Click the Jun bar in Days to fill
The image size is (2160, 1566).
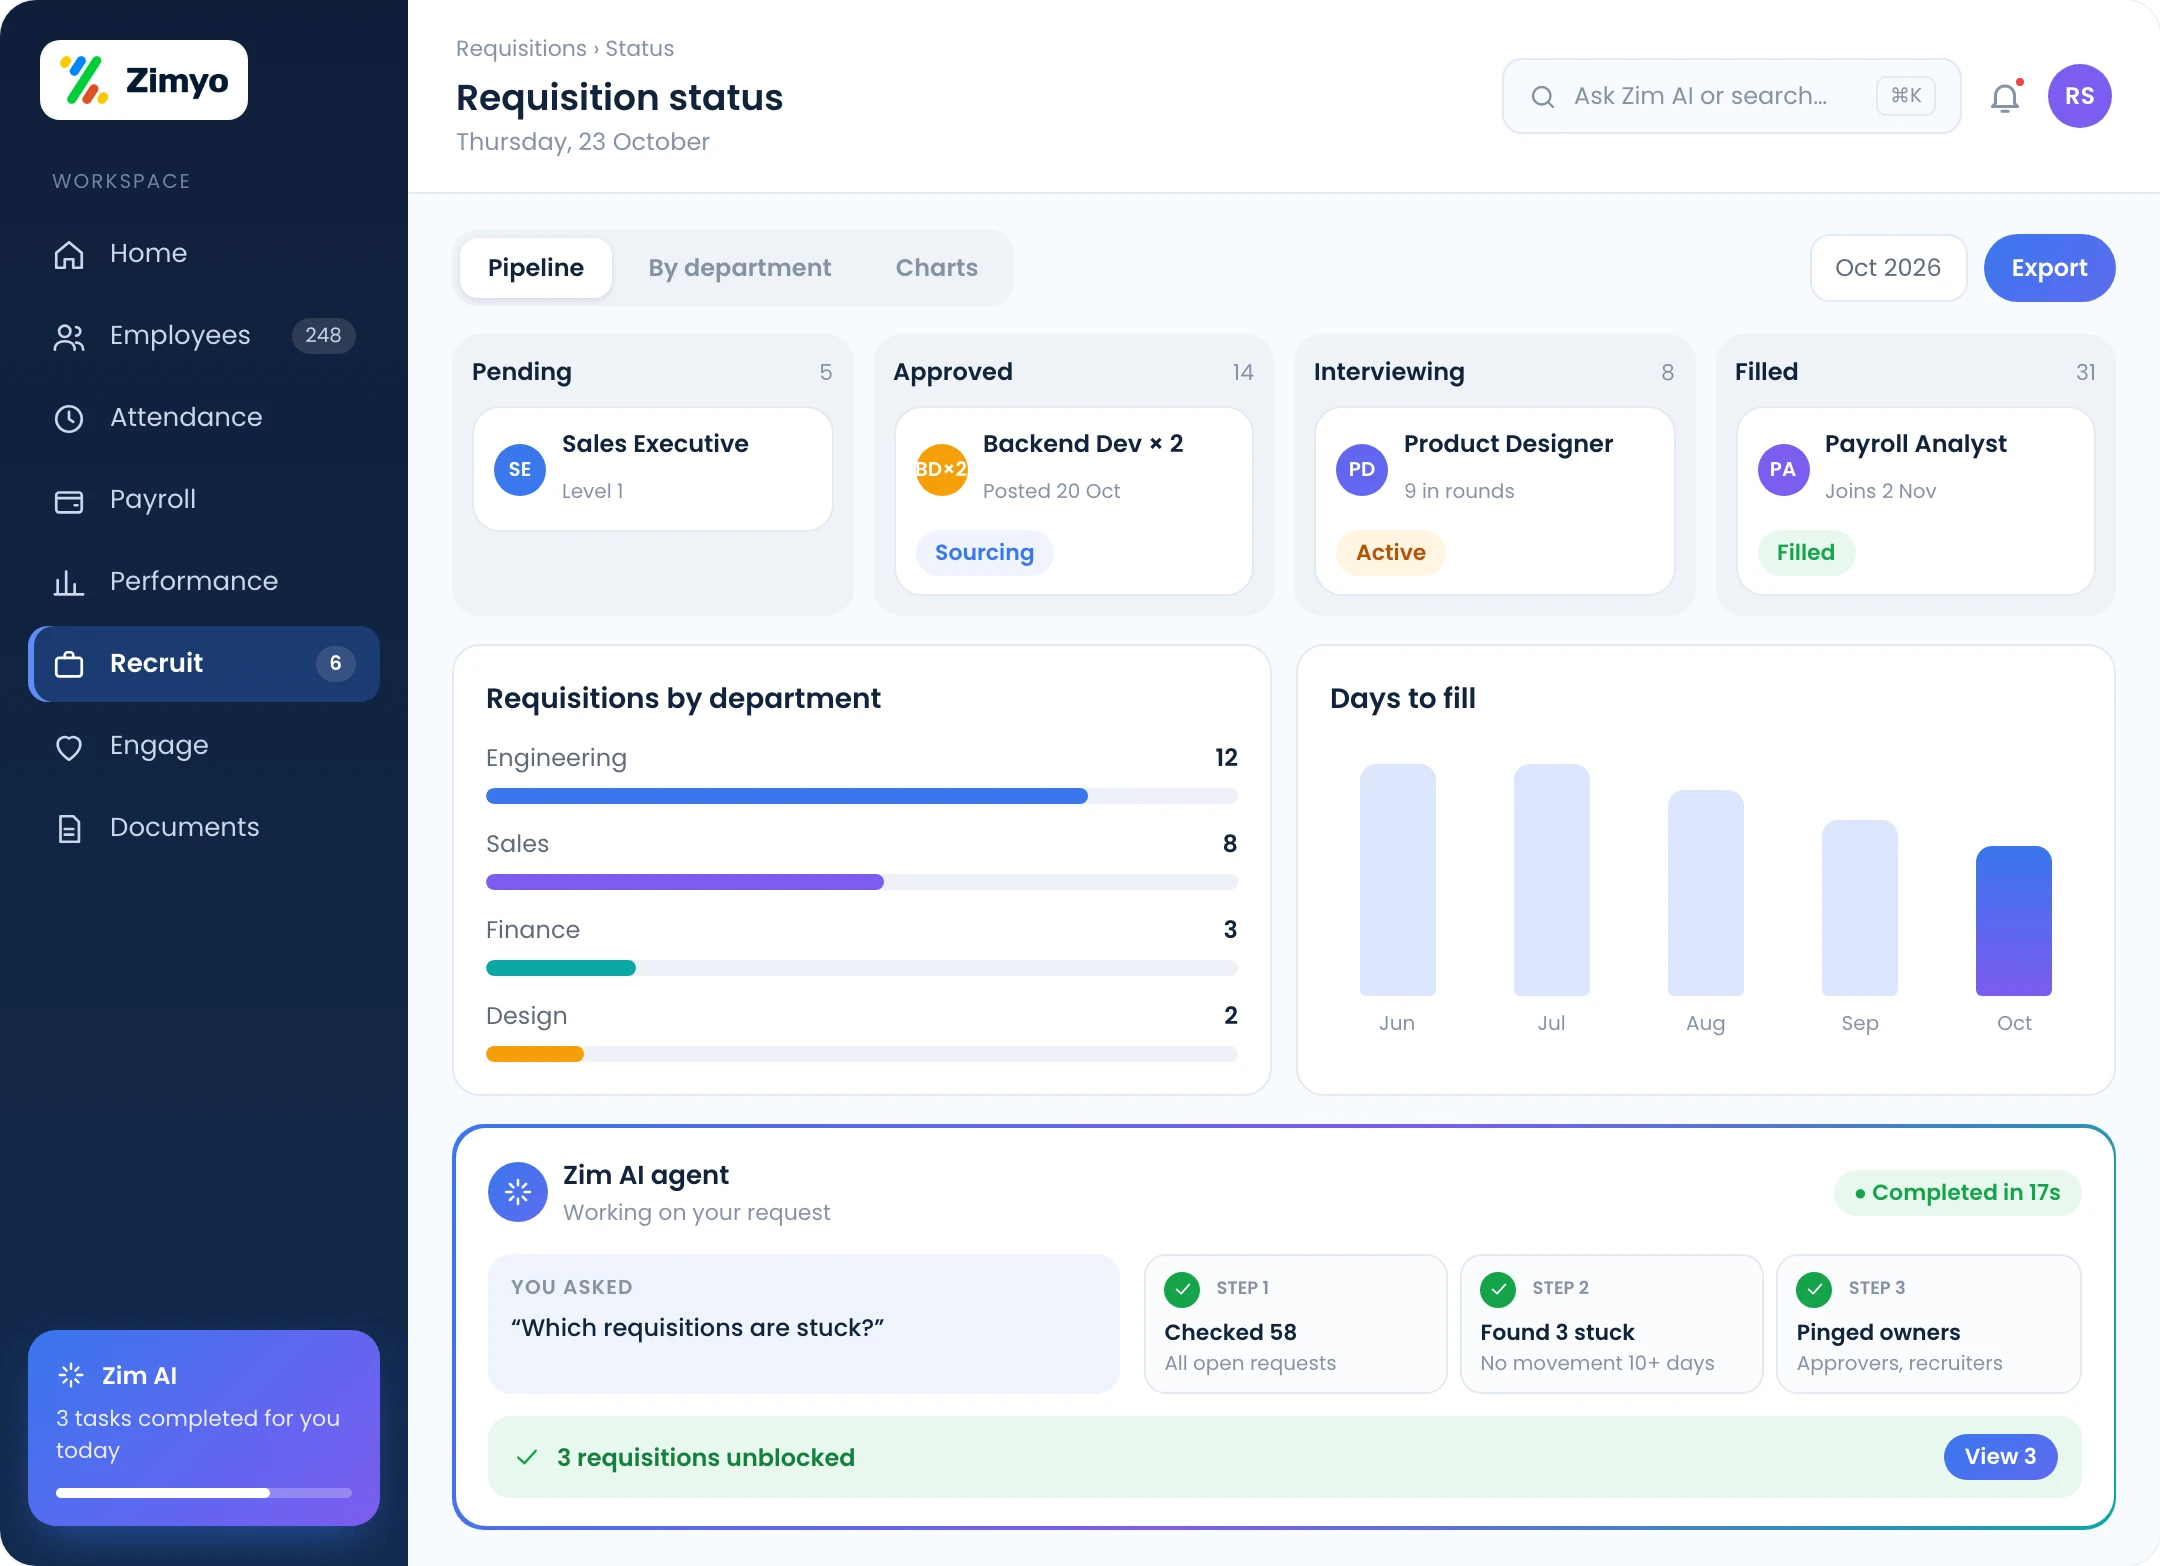point(1397,880)
